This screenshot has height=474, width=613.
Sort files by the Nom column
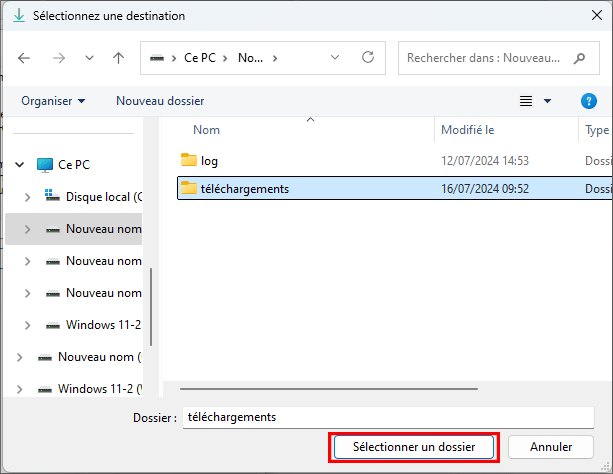(206, 130)
